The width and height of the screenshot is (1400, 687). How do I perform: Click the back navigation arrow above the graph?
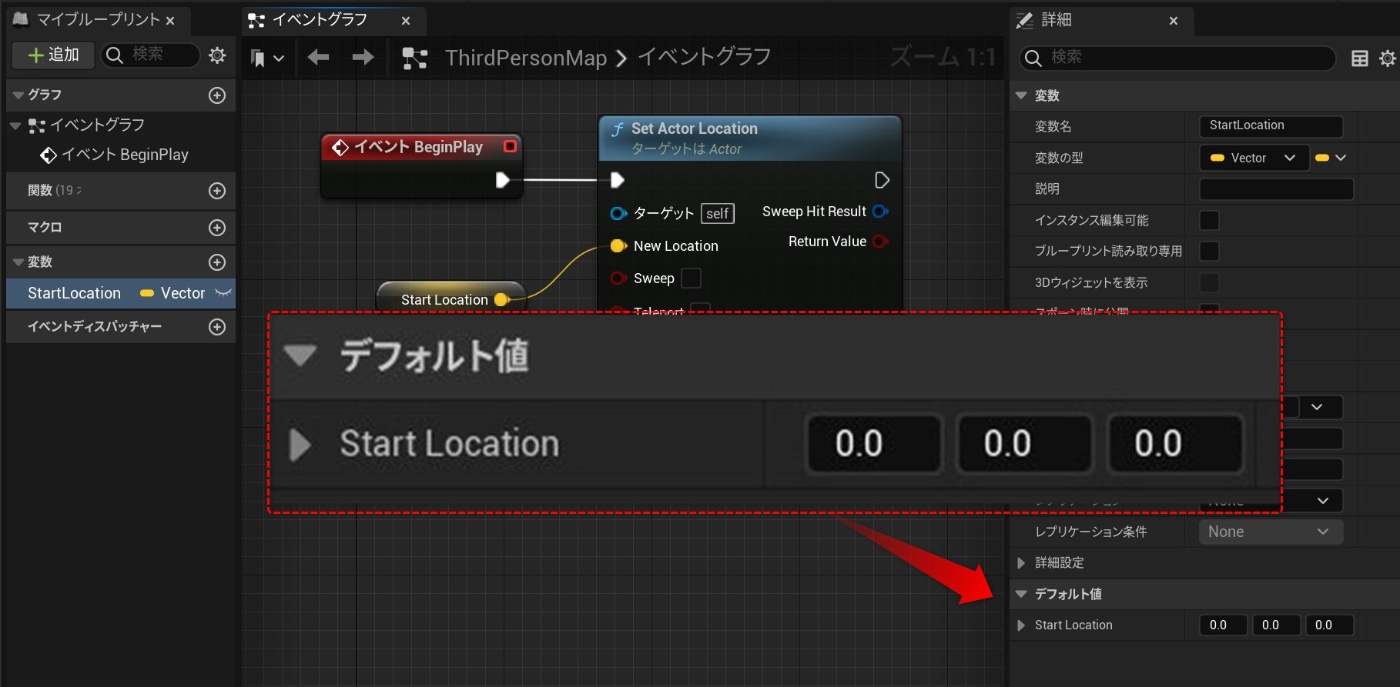point(317,57)
